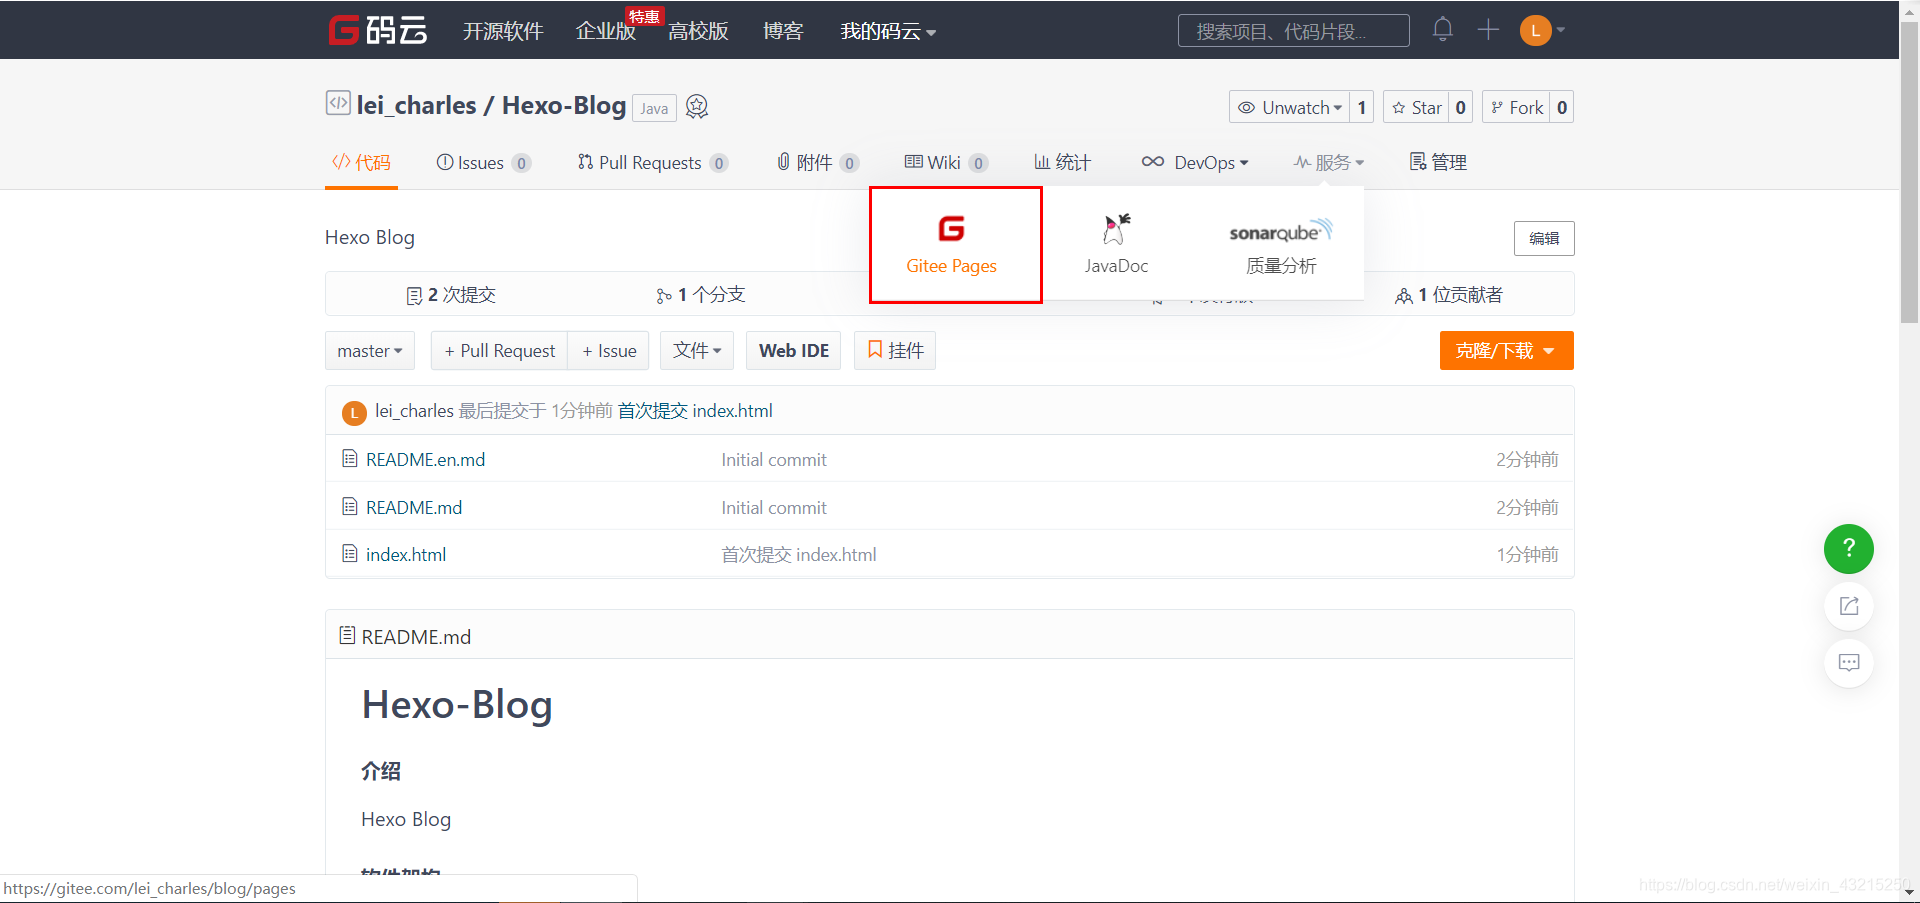Click the watch count 1

(1361, 107)
